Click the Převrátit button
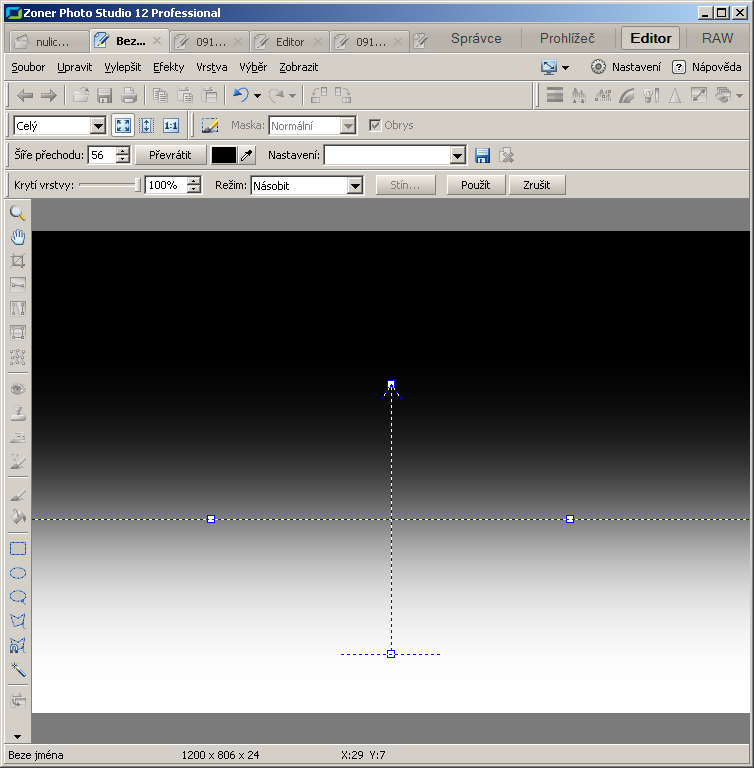 tap(170, 155)
